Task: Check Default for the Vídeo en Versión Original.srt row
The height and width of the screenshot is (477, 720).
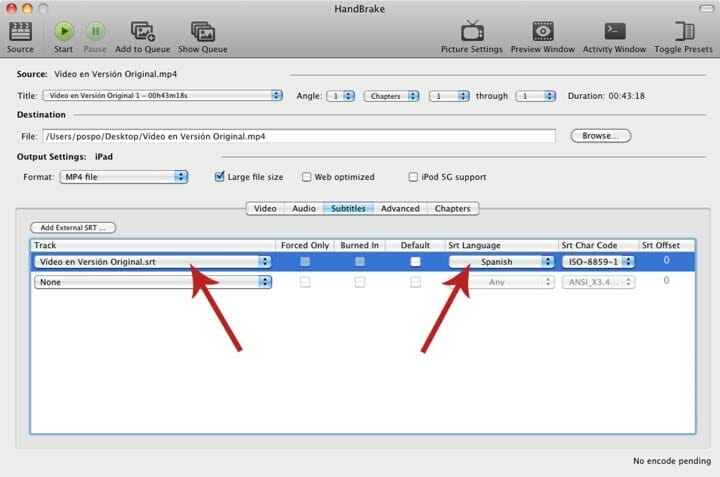Action: click(x=416, y=262)
